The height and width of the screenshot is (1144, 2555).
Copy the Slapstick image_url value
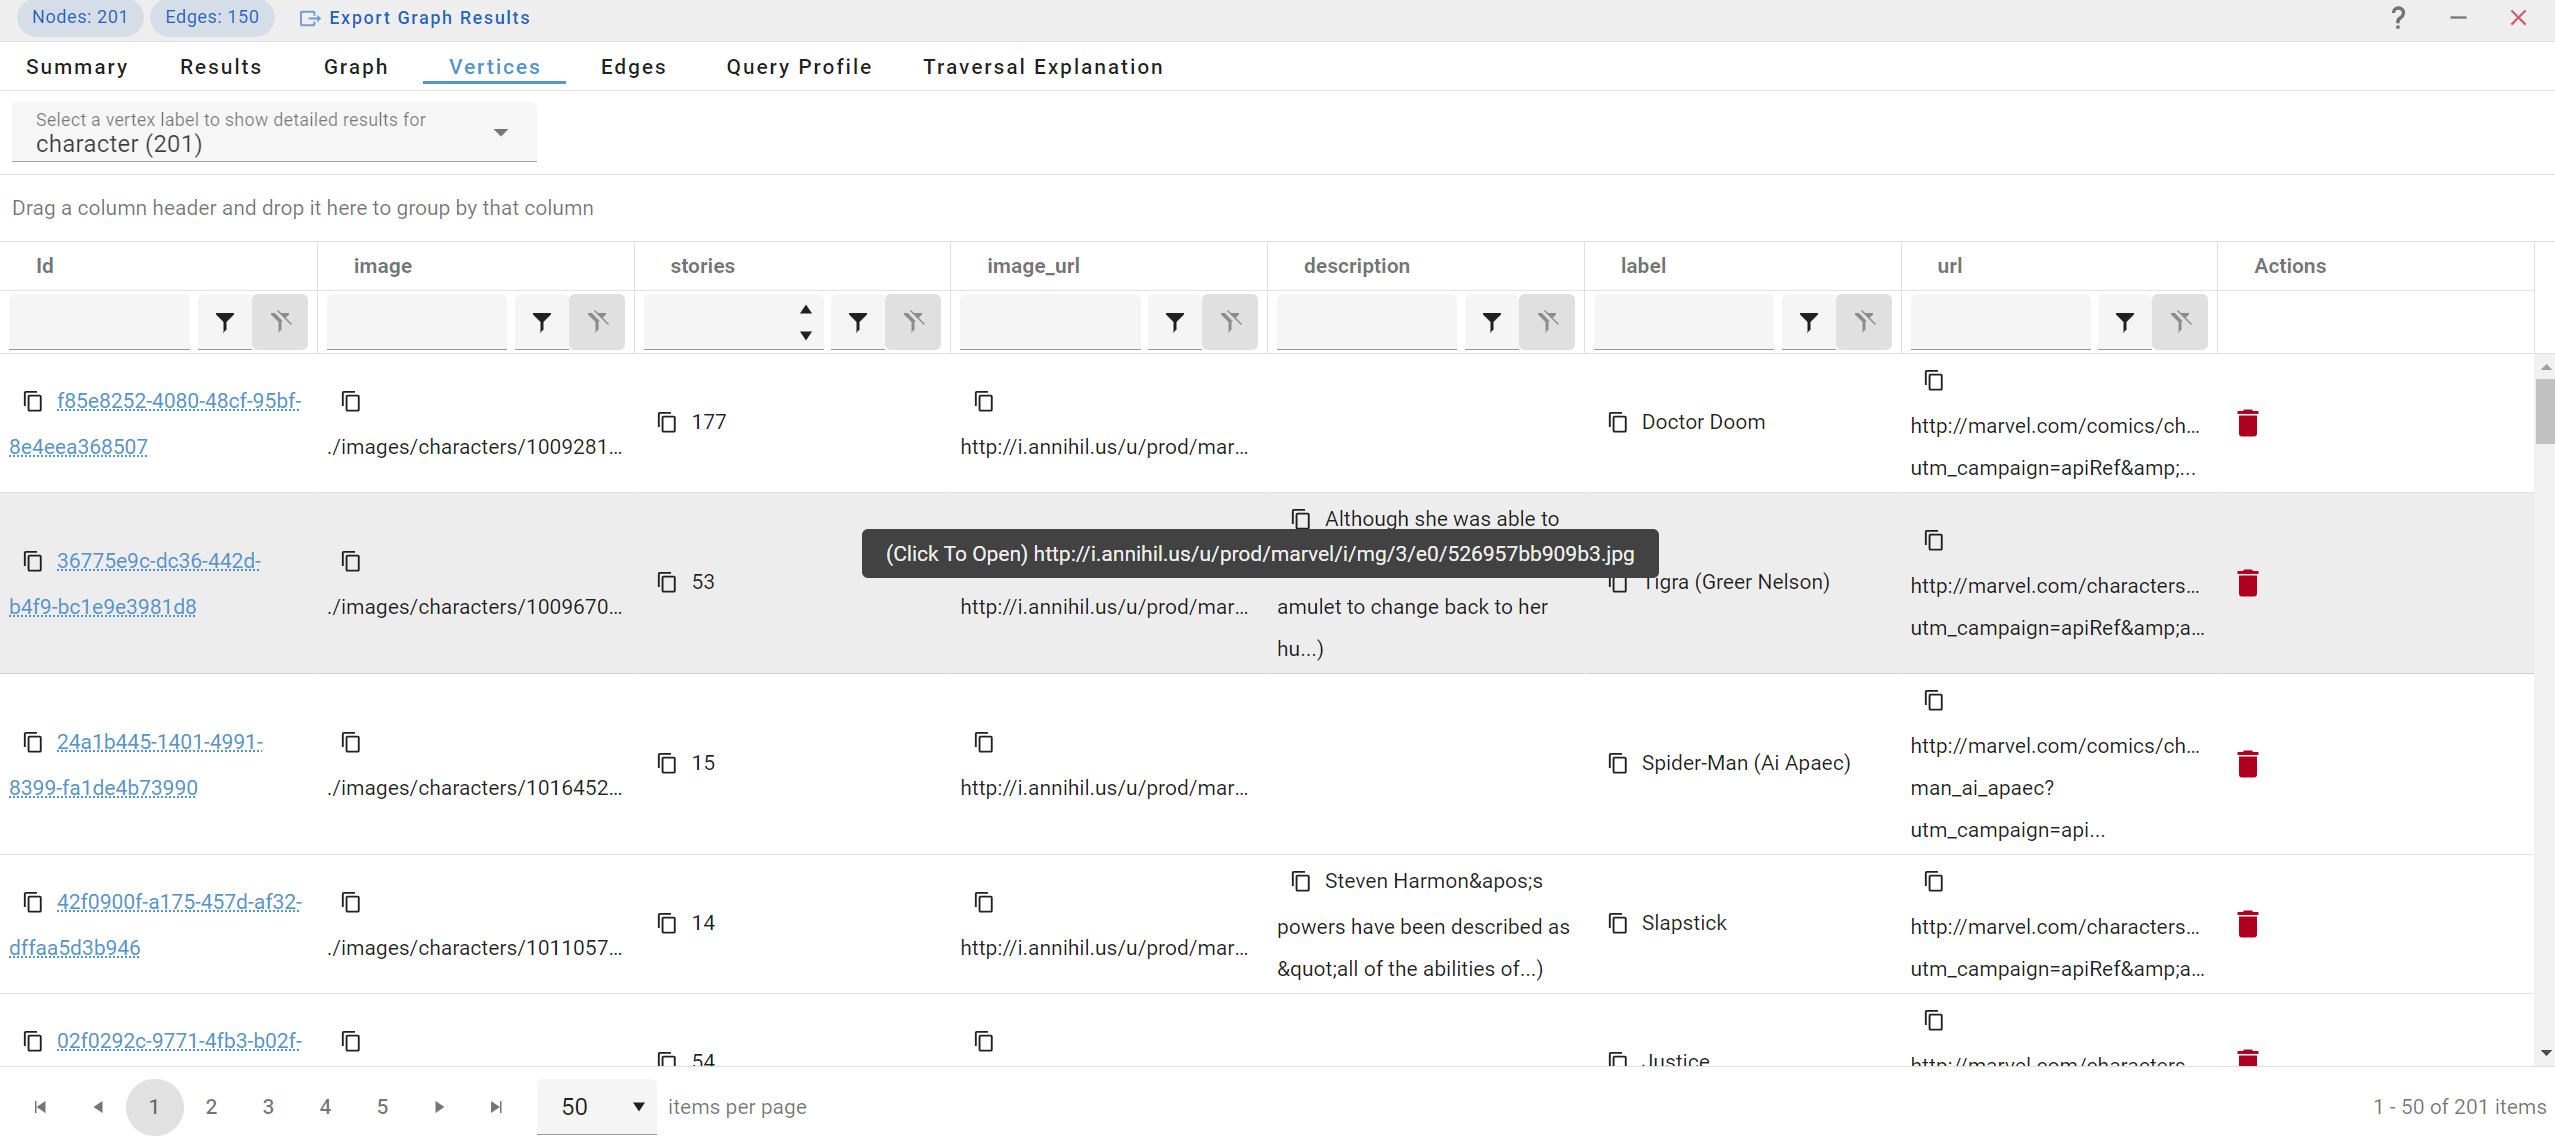tap(984, 902)
